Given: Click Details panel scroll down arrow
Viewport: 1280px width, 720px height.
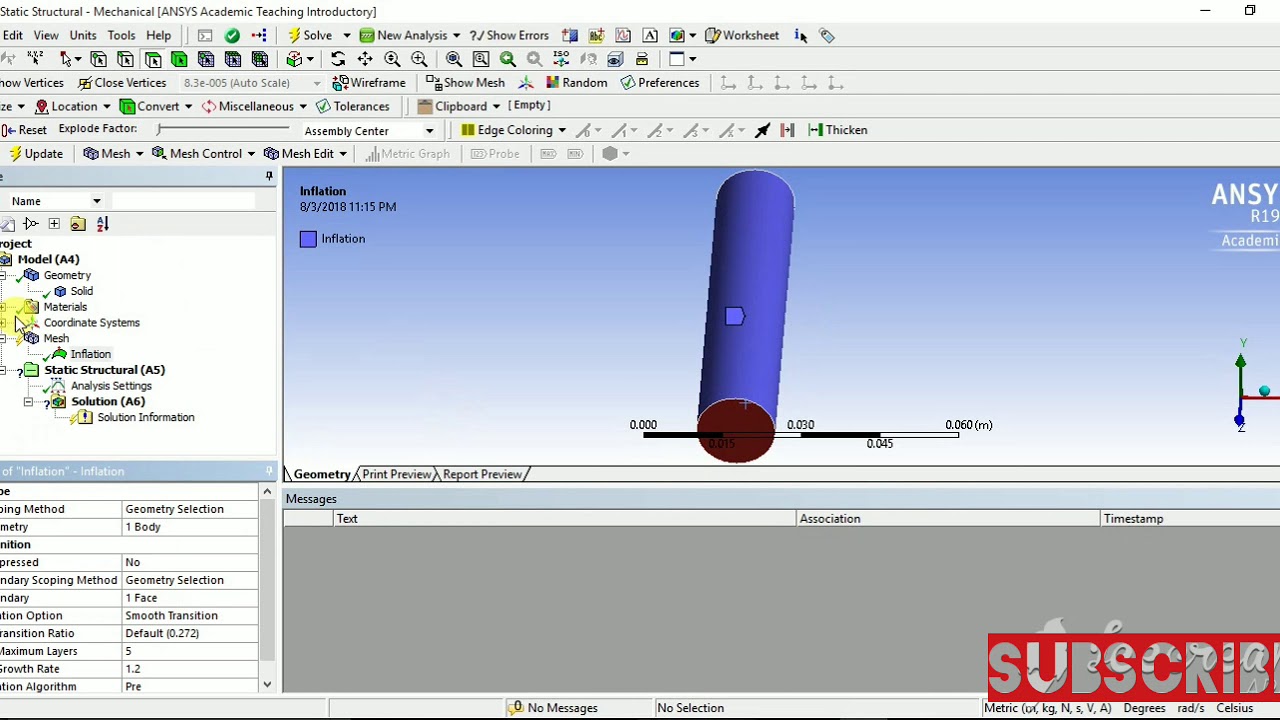Looking at the screenshot, I should tap(267, 686).
